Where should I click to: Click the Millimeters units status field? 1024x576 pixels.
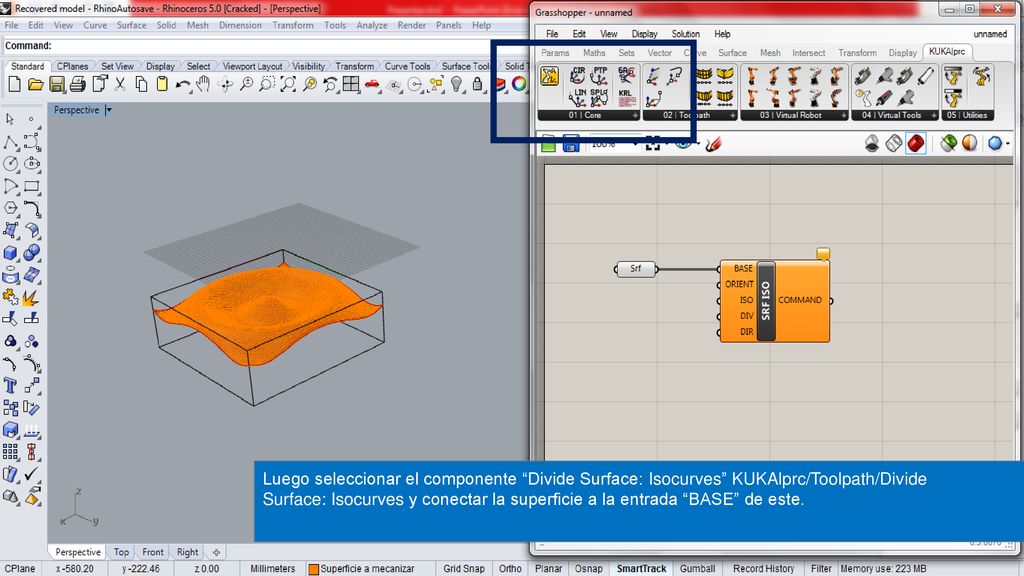pyautogui.click(x=272, y=569)
